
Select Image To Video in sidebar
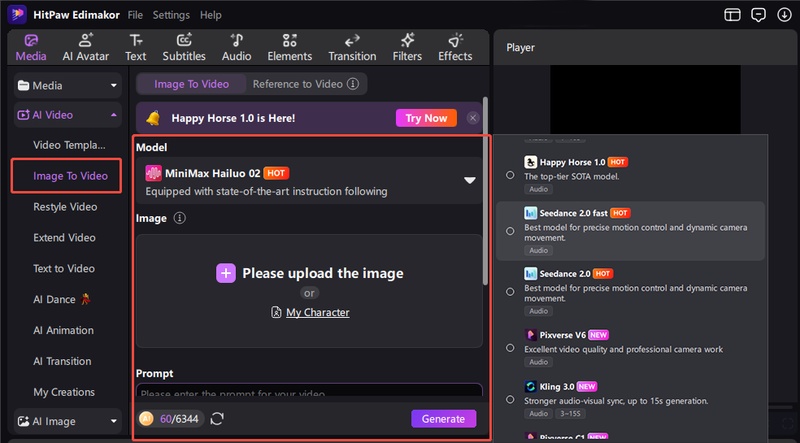(x=70, y=176)
